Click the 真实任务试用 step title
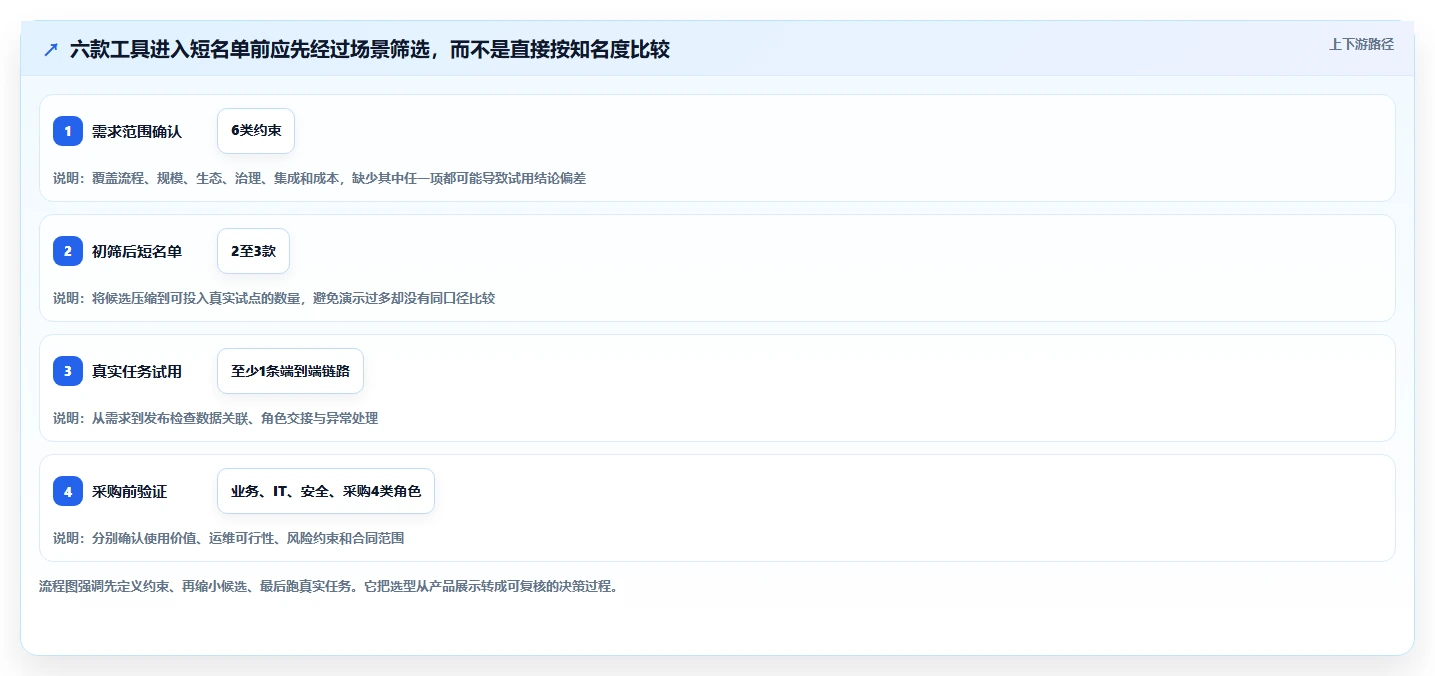 click(x=137, y=371)
